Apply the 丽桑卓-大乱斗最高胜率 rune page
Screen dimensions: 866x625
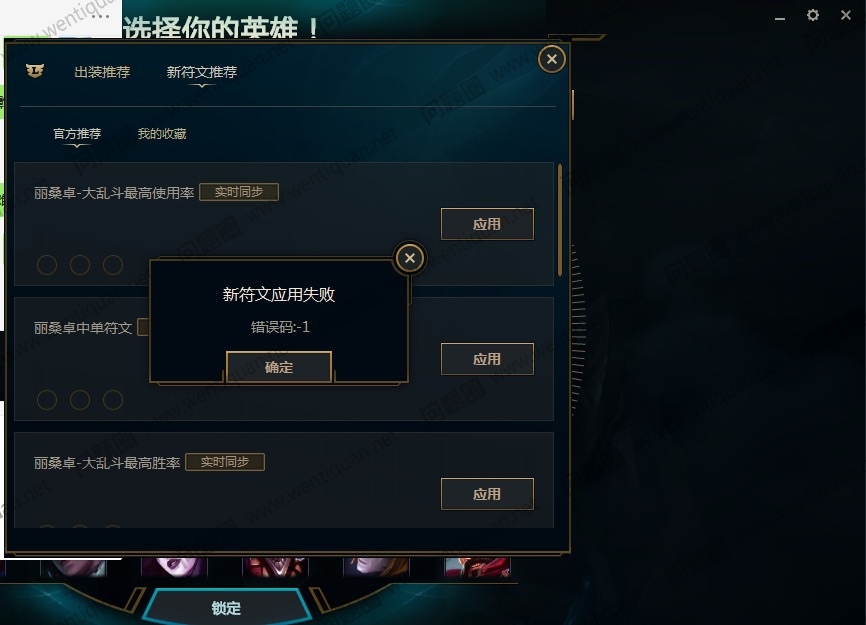[487, 494]
